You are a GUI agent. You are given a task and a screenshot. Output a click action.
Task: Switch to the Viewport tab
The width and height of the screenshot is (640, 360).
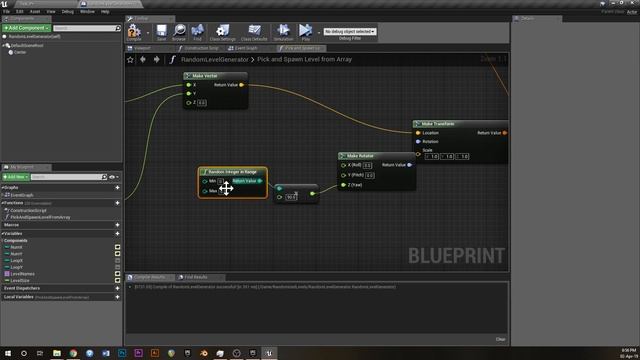click(142, 48)
